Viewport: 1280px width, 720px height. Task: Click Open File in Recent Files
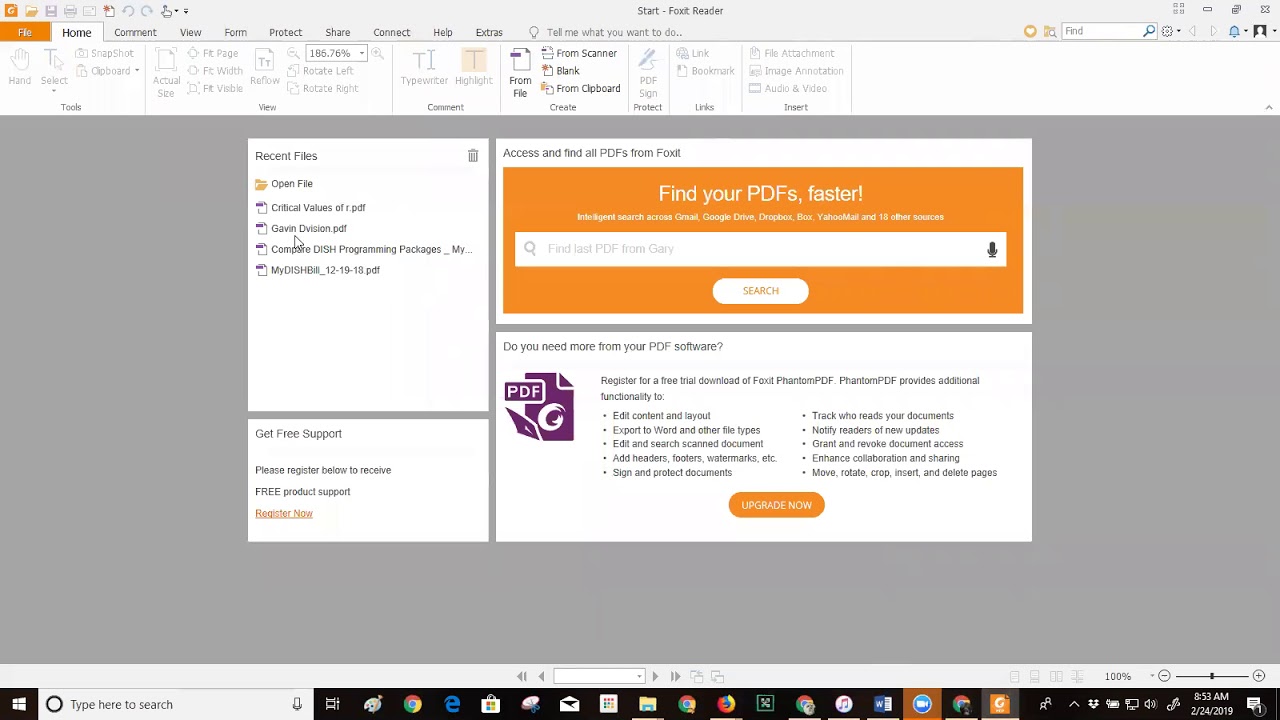[284, 184]
